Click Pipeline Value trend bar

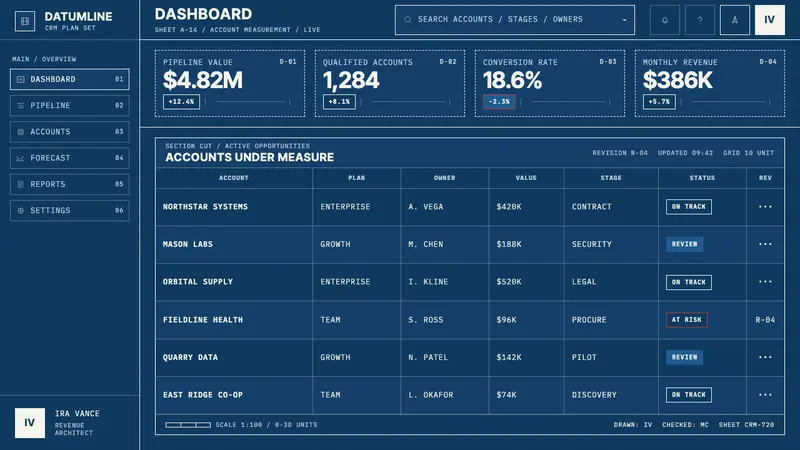(x=247, y=102)
